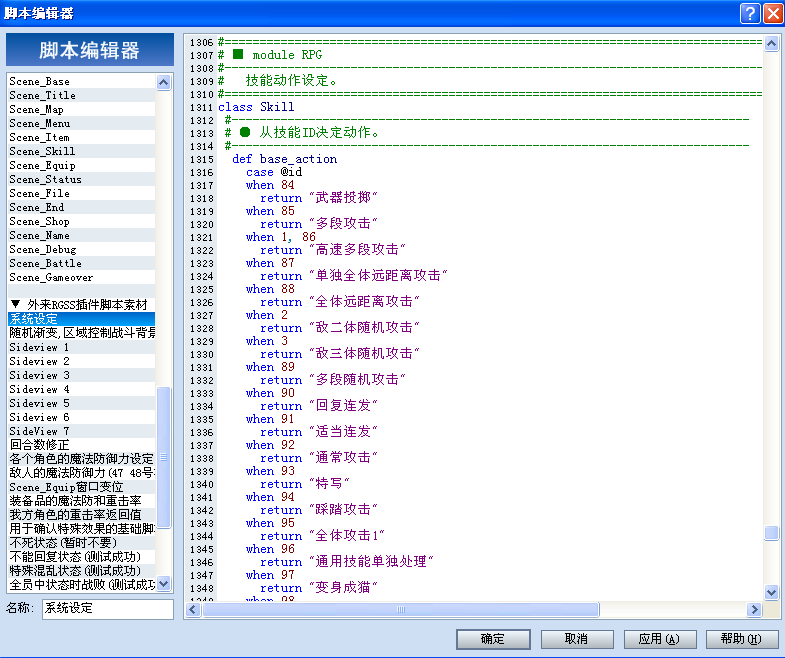The image size is (785, 658).
Task: Click the horizontal scrollbar thumb
Action: click(x=401, y=609)
